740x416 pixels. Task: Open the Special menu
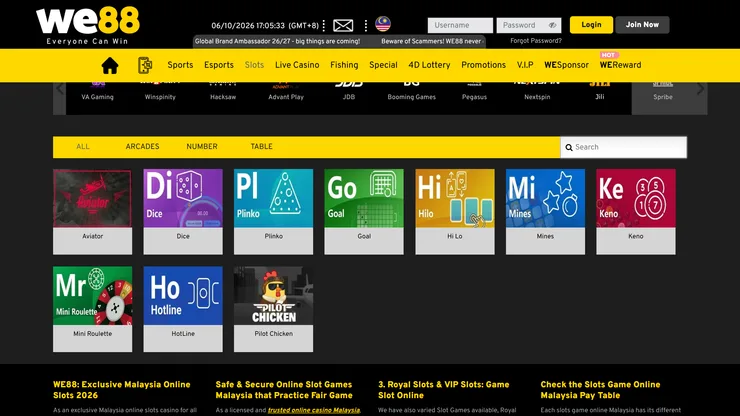point(383,65)
